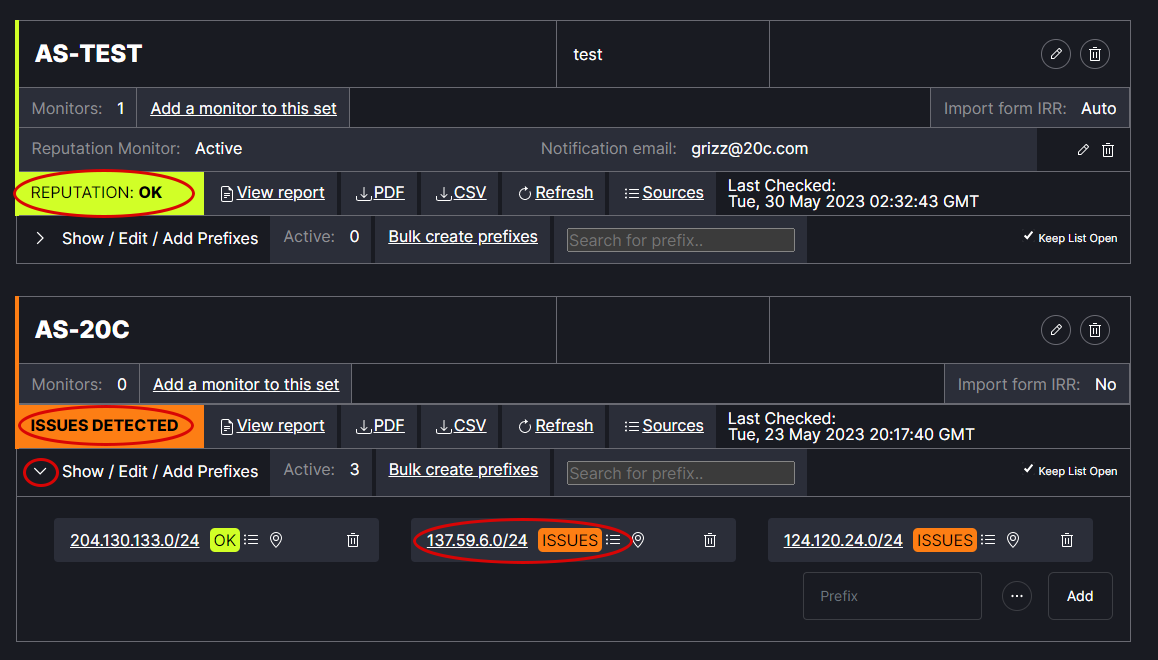Edit the Reputation Monitor with the small pencil
The image size is (1158, 660).
coord(1083,150)
